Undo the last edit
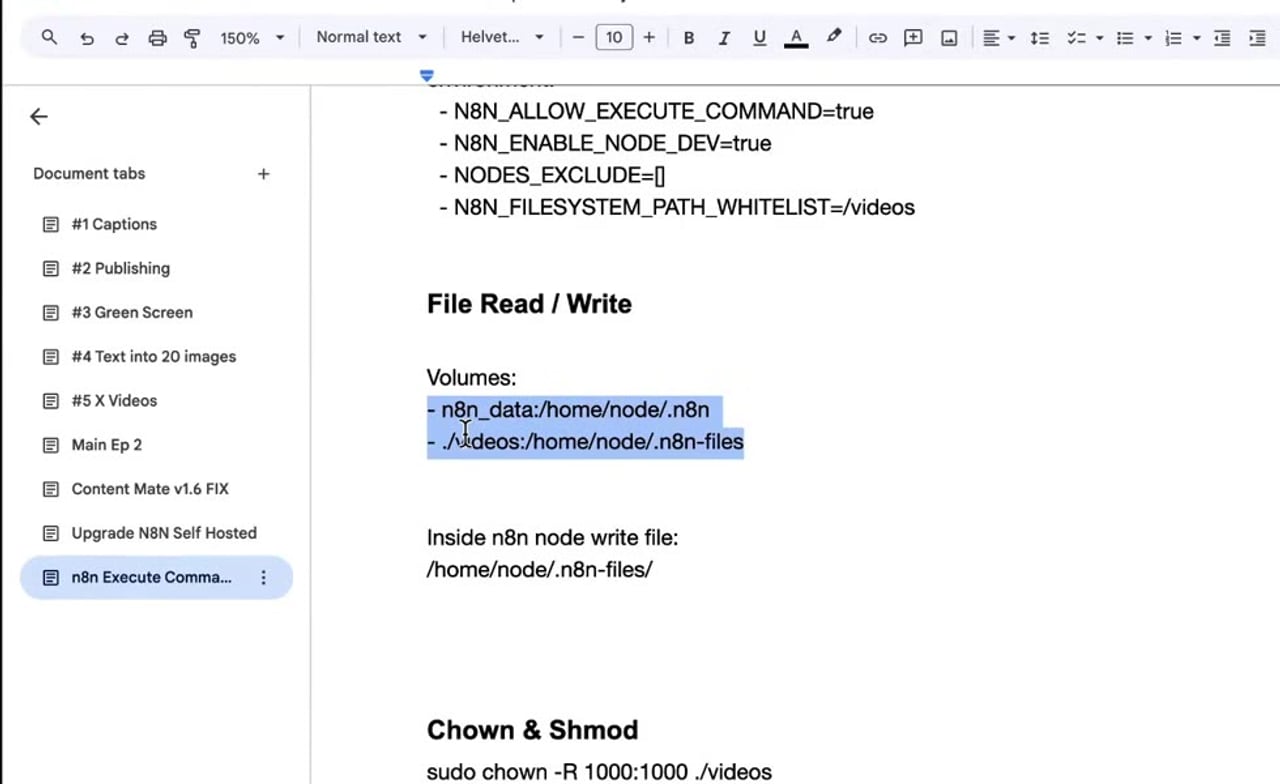Screen dimensions: 1280x784 (87, 38)
